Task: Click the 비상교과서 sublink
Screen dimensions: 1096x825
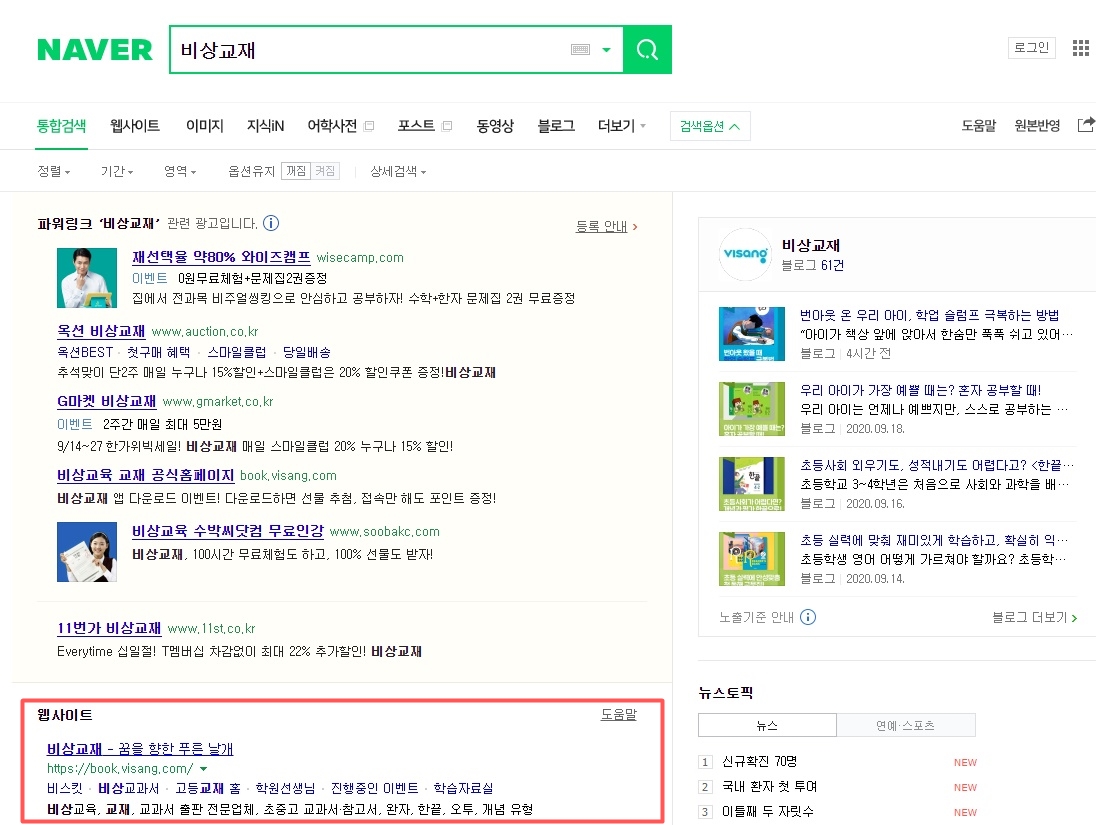Action: (x=129, y=788)
